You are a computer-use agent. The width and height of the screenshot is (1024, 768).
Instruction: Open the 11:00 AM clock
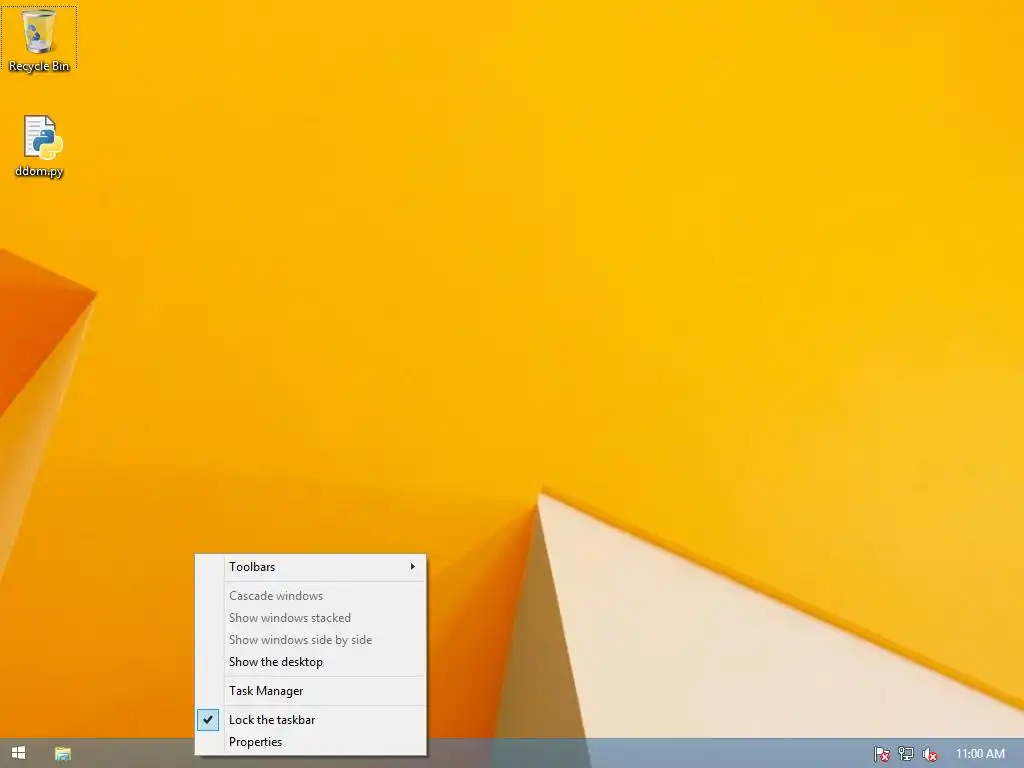[980, 754]
